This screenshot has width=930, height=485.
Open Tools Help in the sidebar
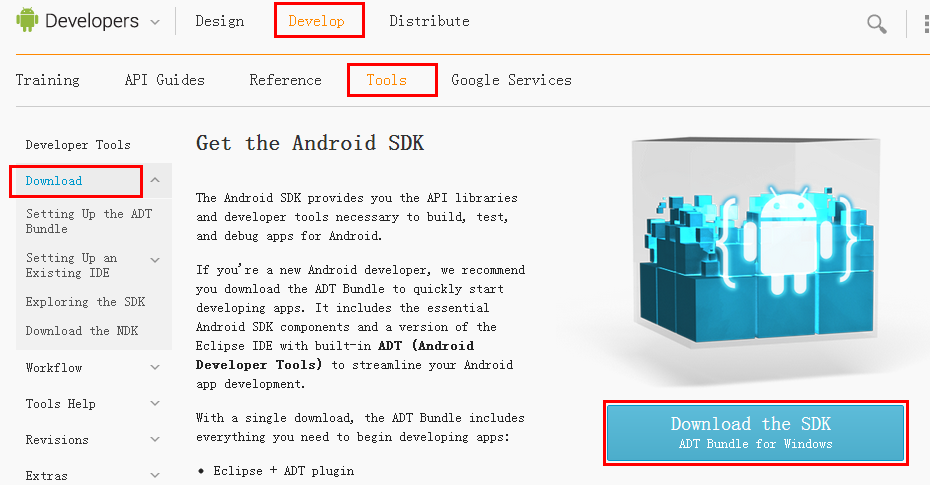(x=60, y=404)
